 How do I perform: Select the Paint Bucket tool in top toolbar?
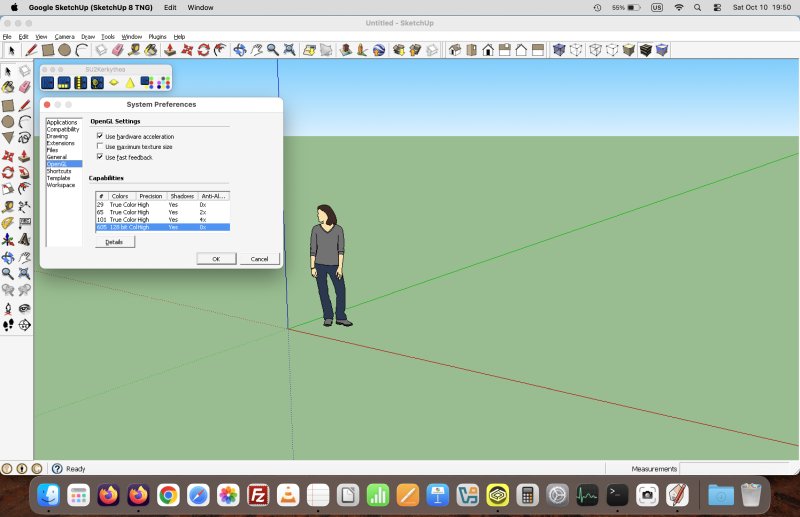coord(151,50)
